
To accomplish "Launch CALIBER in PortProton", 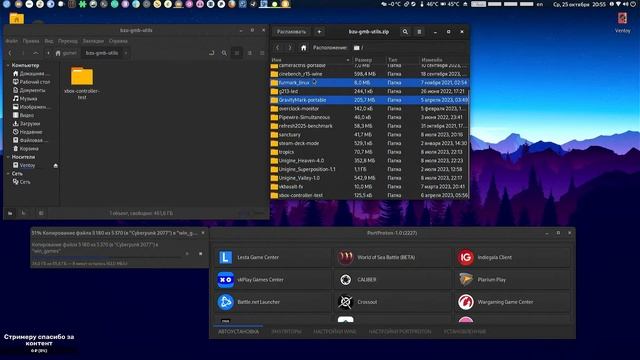I will click(393, 280).
